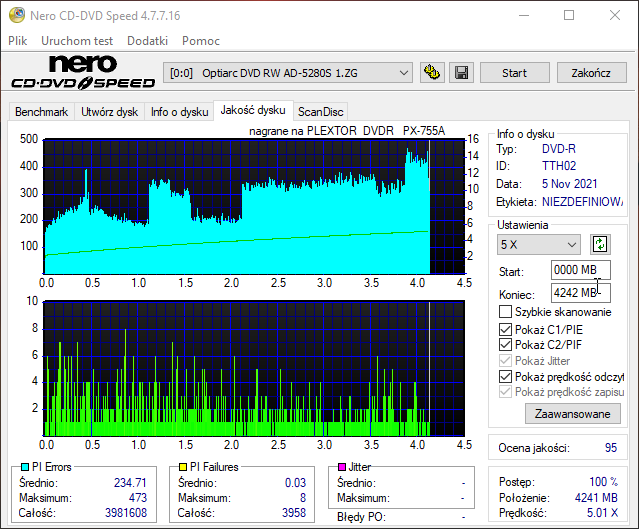Image resolution: width=639 pixels, height=529 pixels.
Task: Click Postęp value 100 %
Action: click(x=604, y=482)
